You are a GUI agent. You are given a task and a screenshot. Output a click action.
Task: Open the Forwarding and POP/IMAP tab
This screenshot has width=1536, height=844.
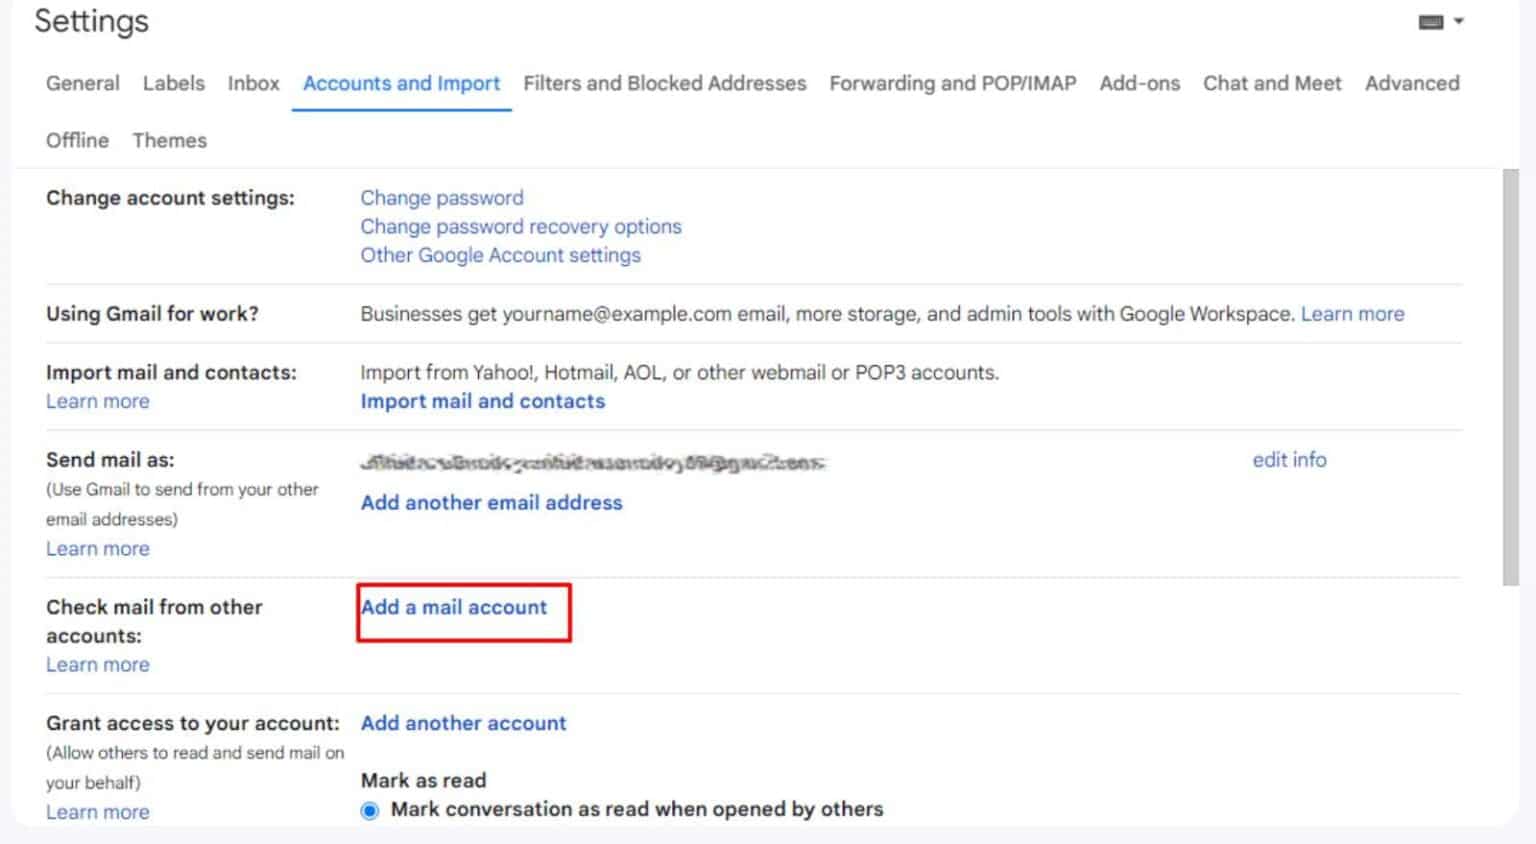pos(951,84)
